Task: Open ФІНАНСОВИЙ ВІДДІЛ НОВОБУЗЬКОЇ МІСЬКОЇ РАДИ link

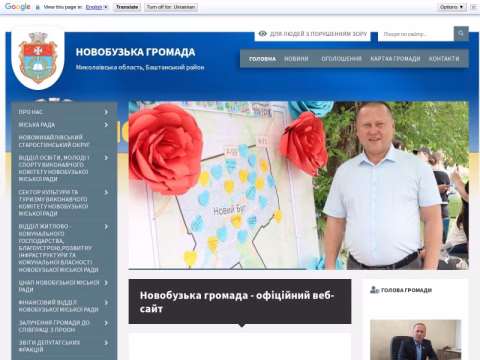Action: [x=58, y=306]
